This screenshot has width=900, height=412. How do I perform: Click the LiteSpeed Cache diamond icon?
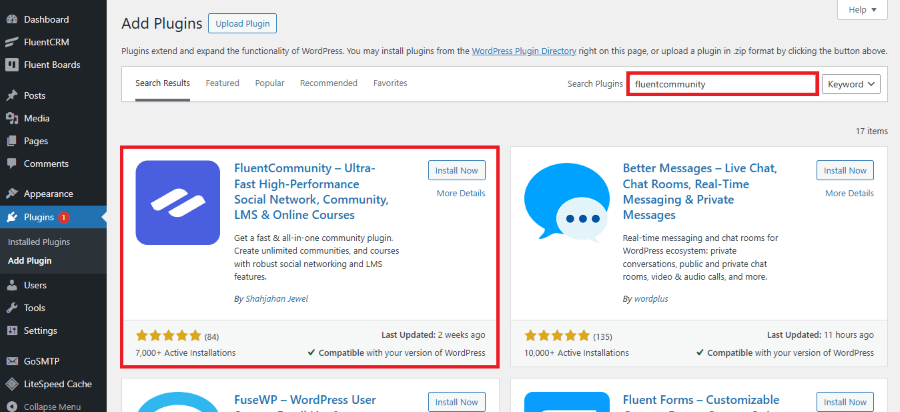[x=11, y=384]
